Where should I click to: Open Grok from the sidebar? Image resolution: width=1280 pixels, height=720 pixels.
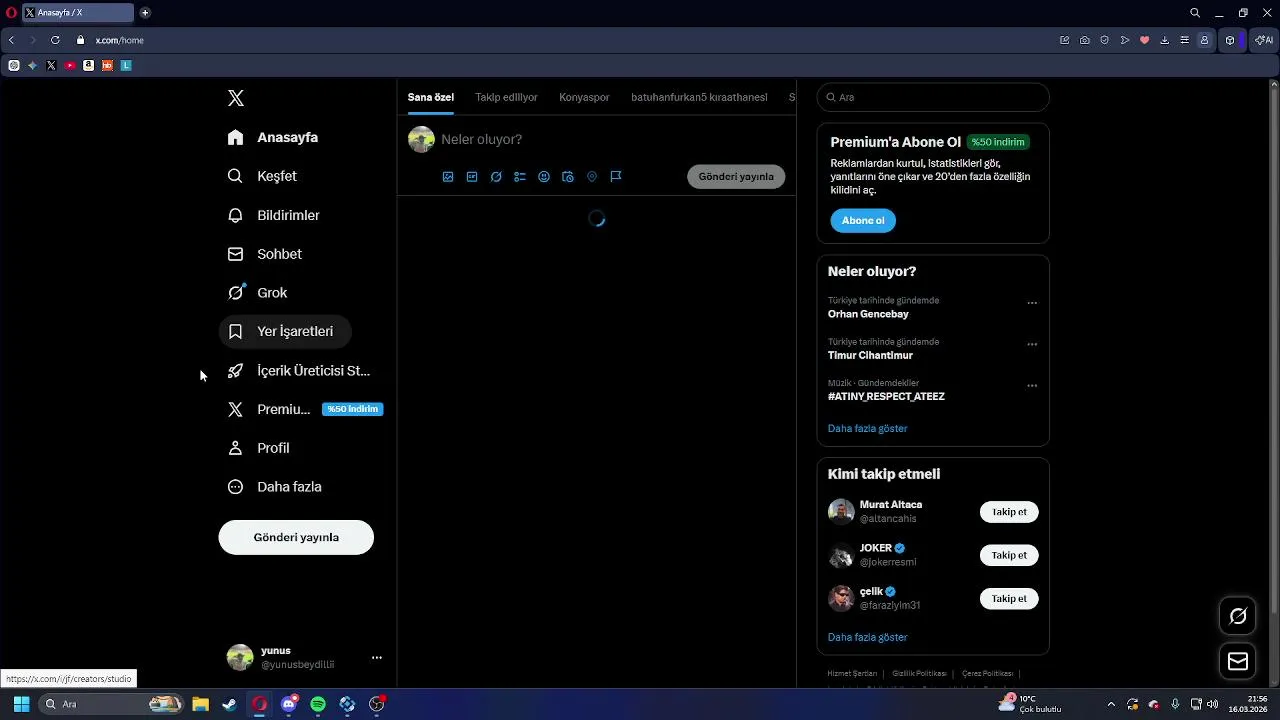coord(258,293)
